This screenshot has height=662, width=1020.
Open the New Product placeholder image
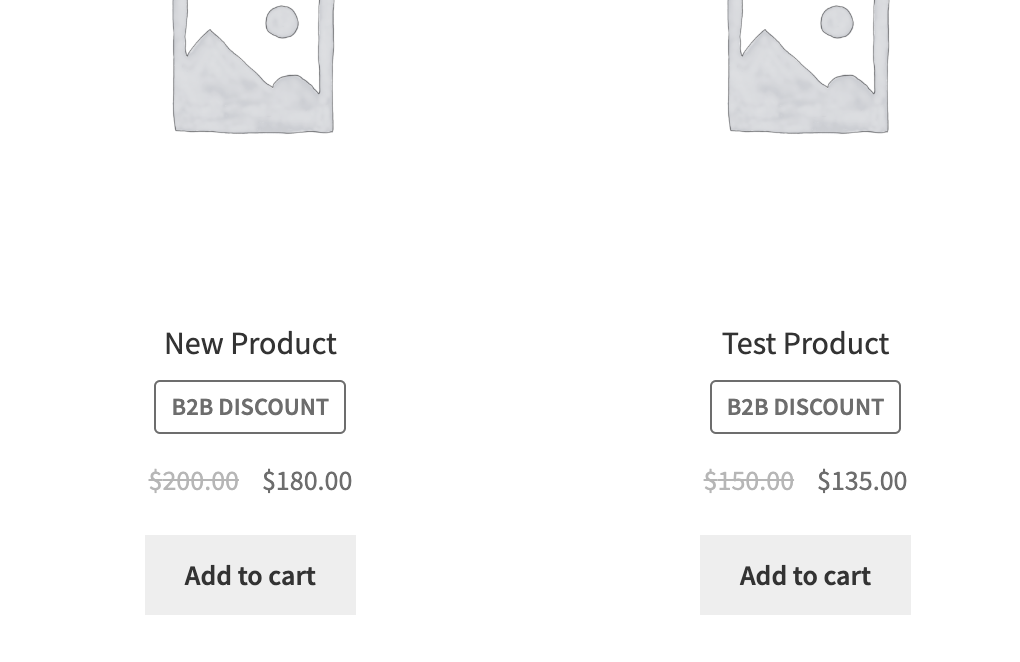253,66
